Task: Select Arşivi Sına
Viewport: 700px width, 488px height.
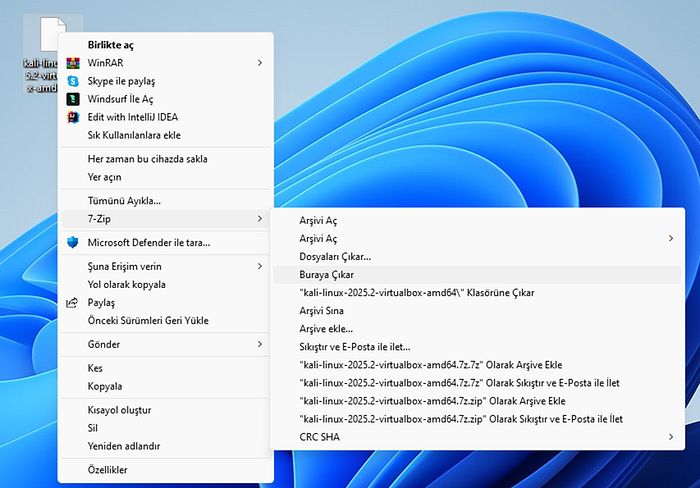Action: point(477,311)
